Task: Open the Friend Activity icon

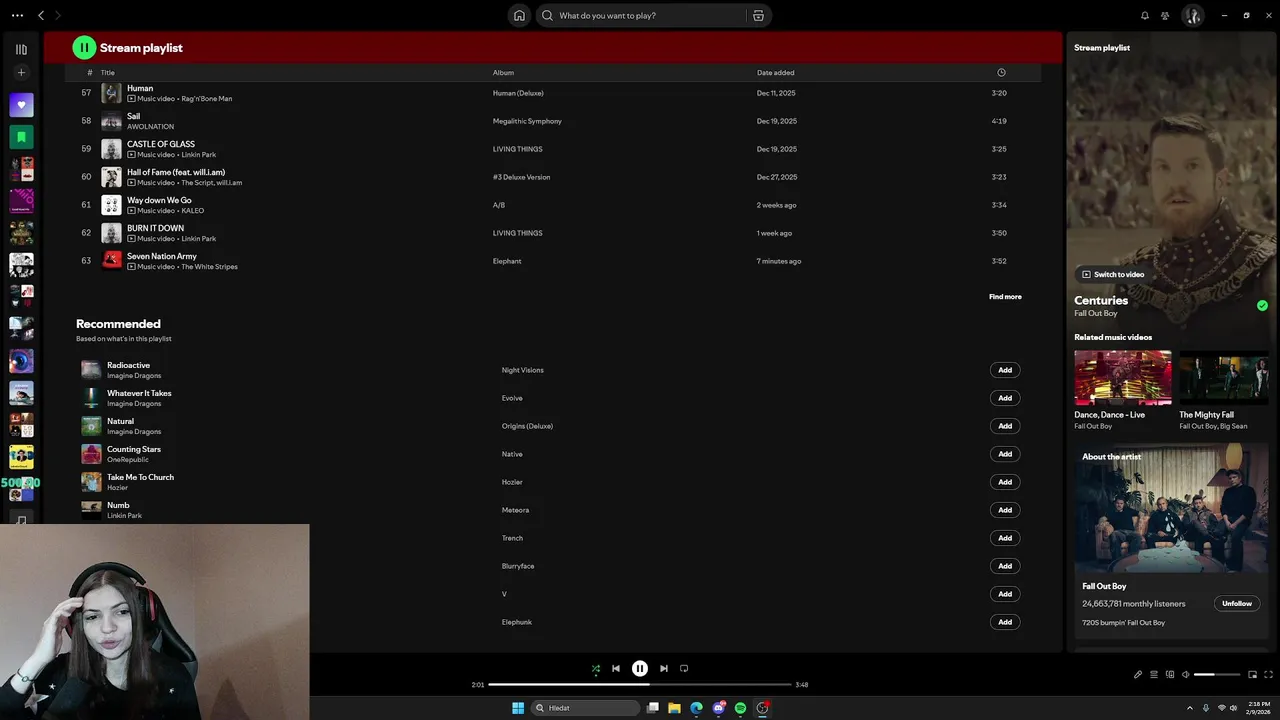Action: 1165,15
